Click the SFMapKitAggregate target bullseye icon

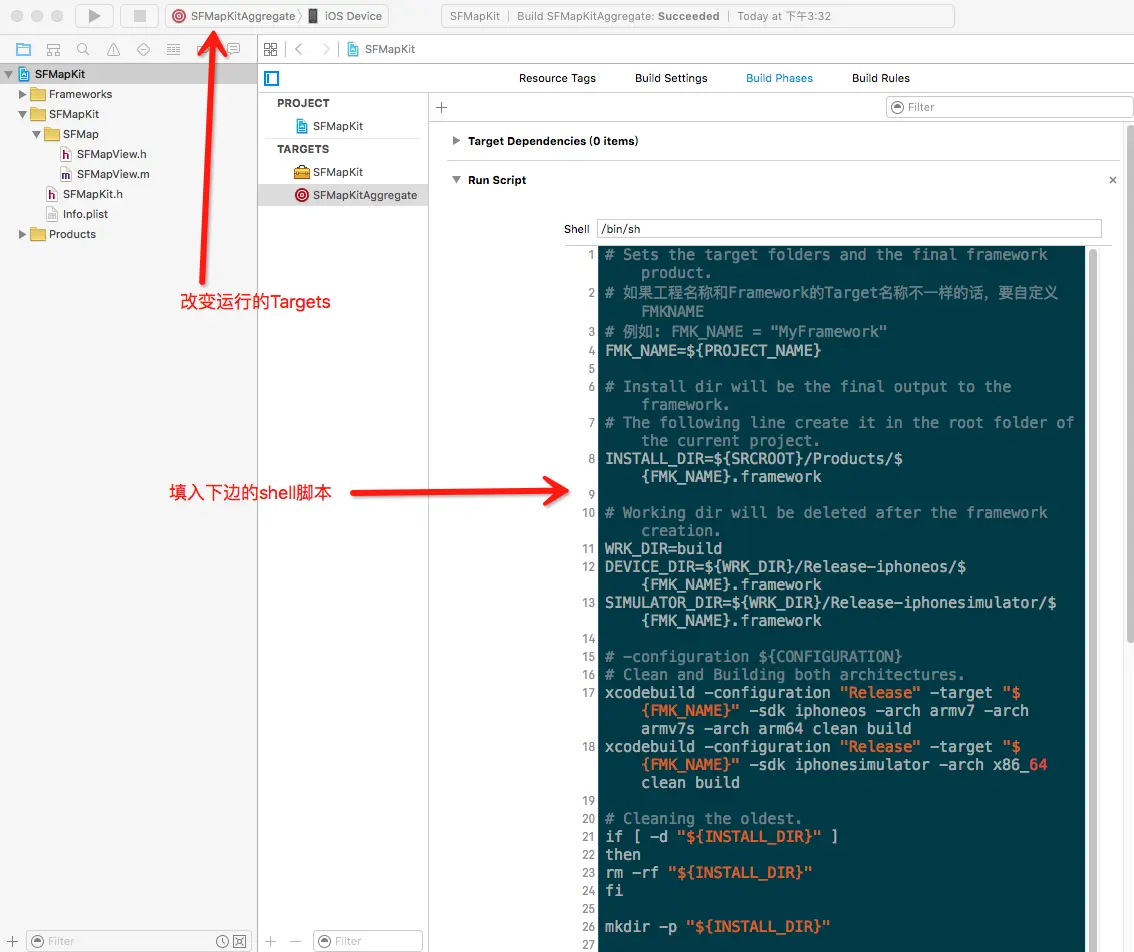pyautogui.click(x=302, y=195)
